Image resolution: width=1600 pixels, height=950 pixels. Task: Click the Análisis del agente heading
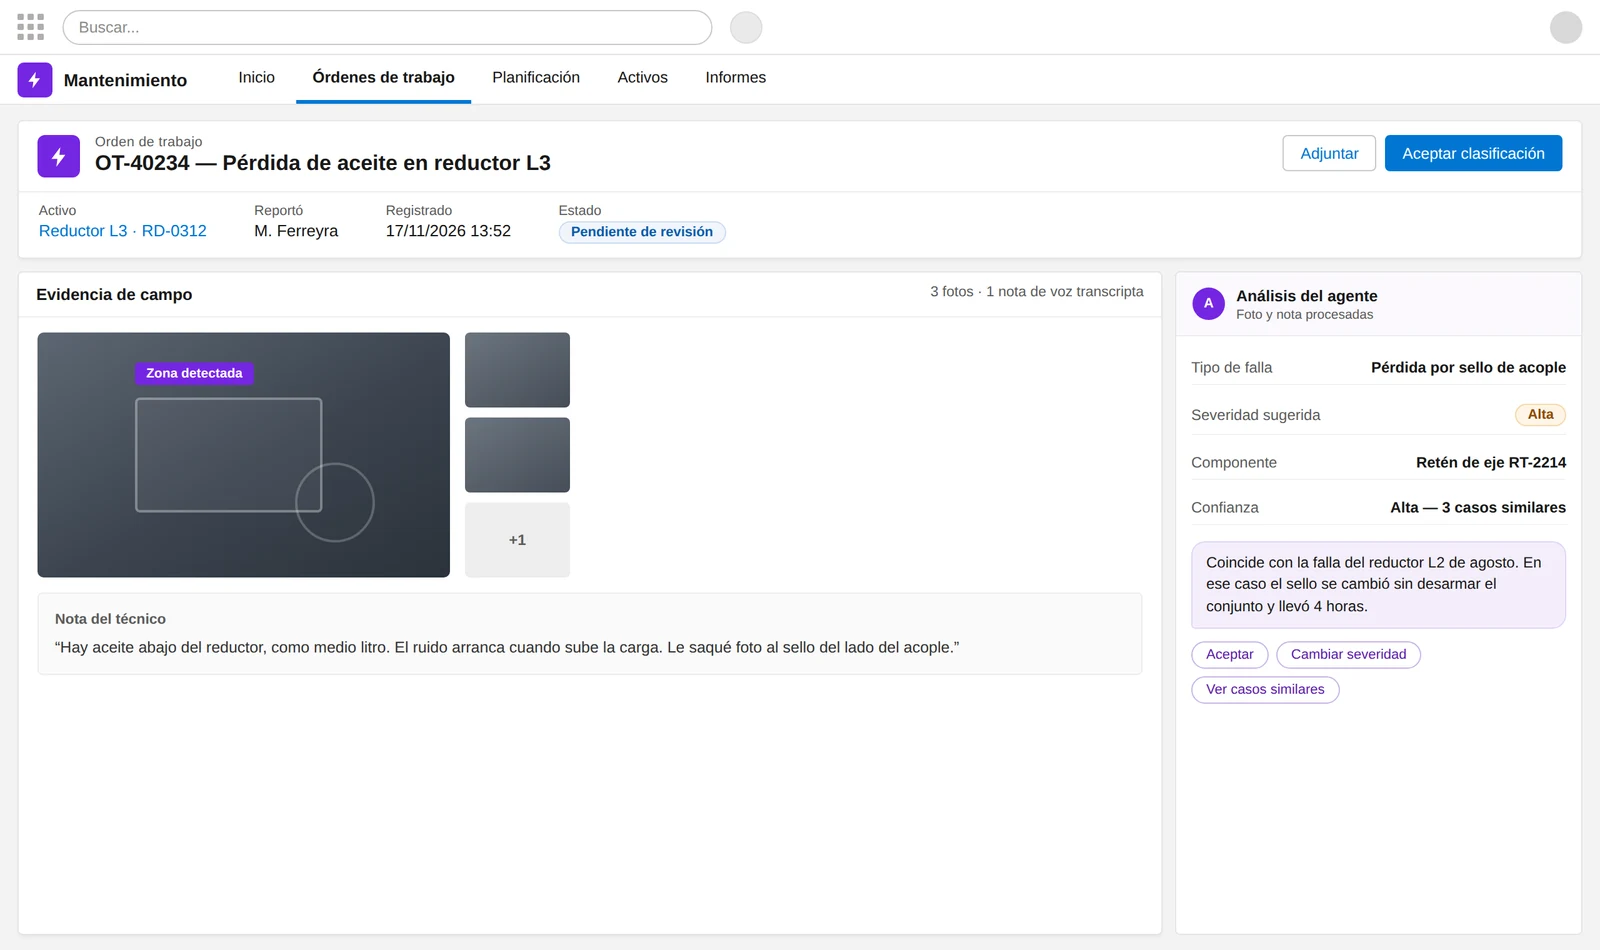pos(1307,296)
